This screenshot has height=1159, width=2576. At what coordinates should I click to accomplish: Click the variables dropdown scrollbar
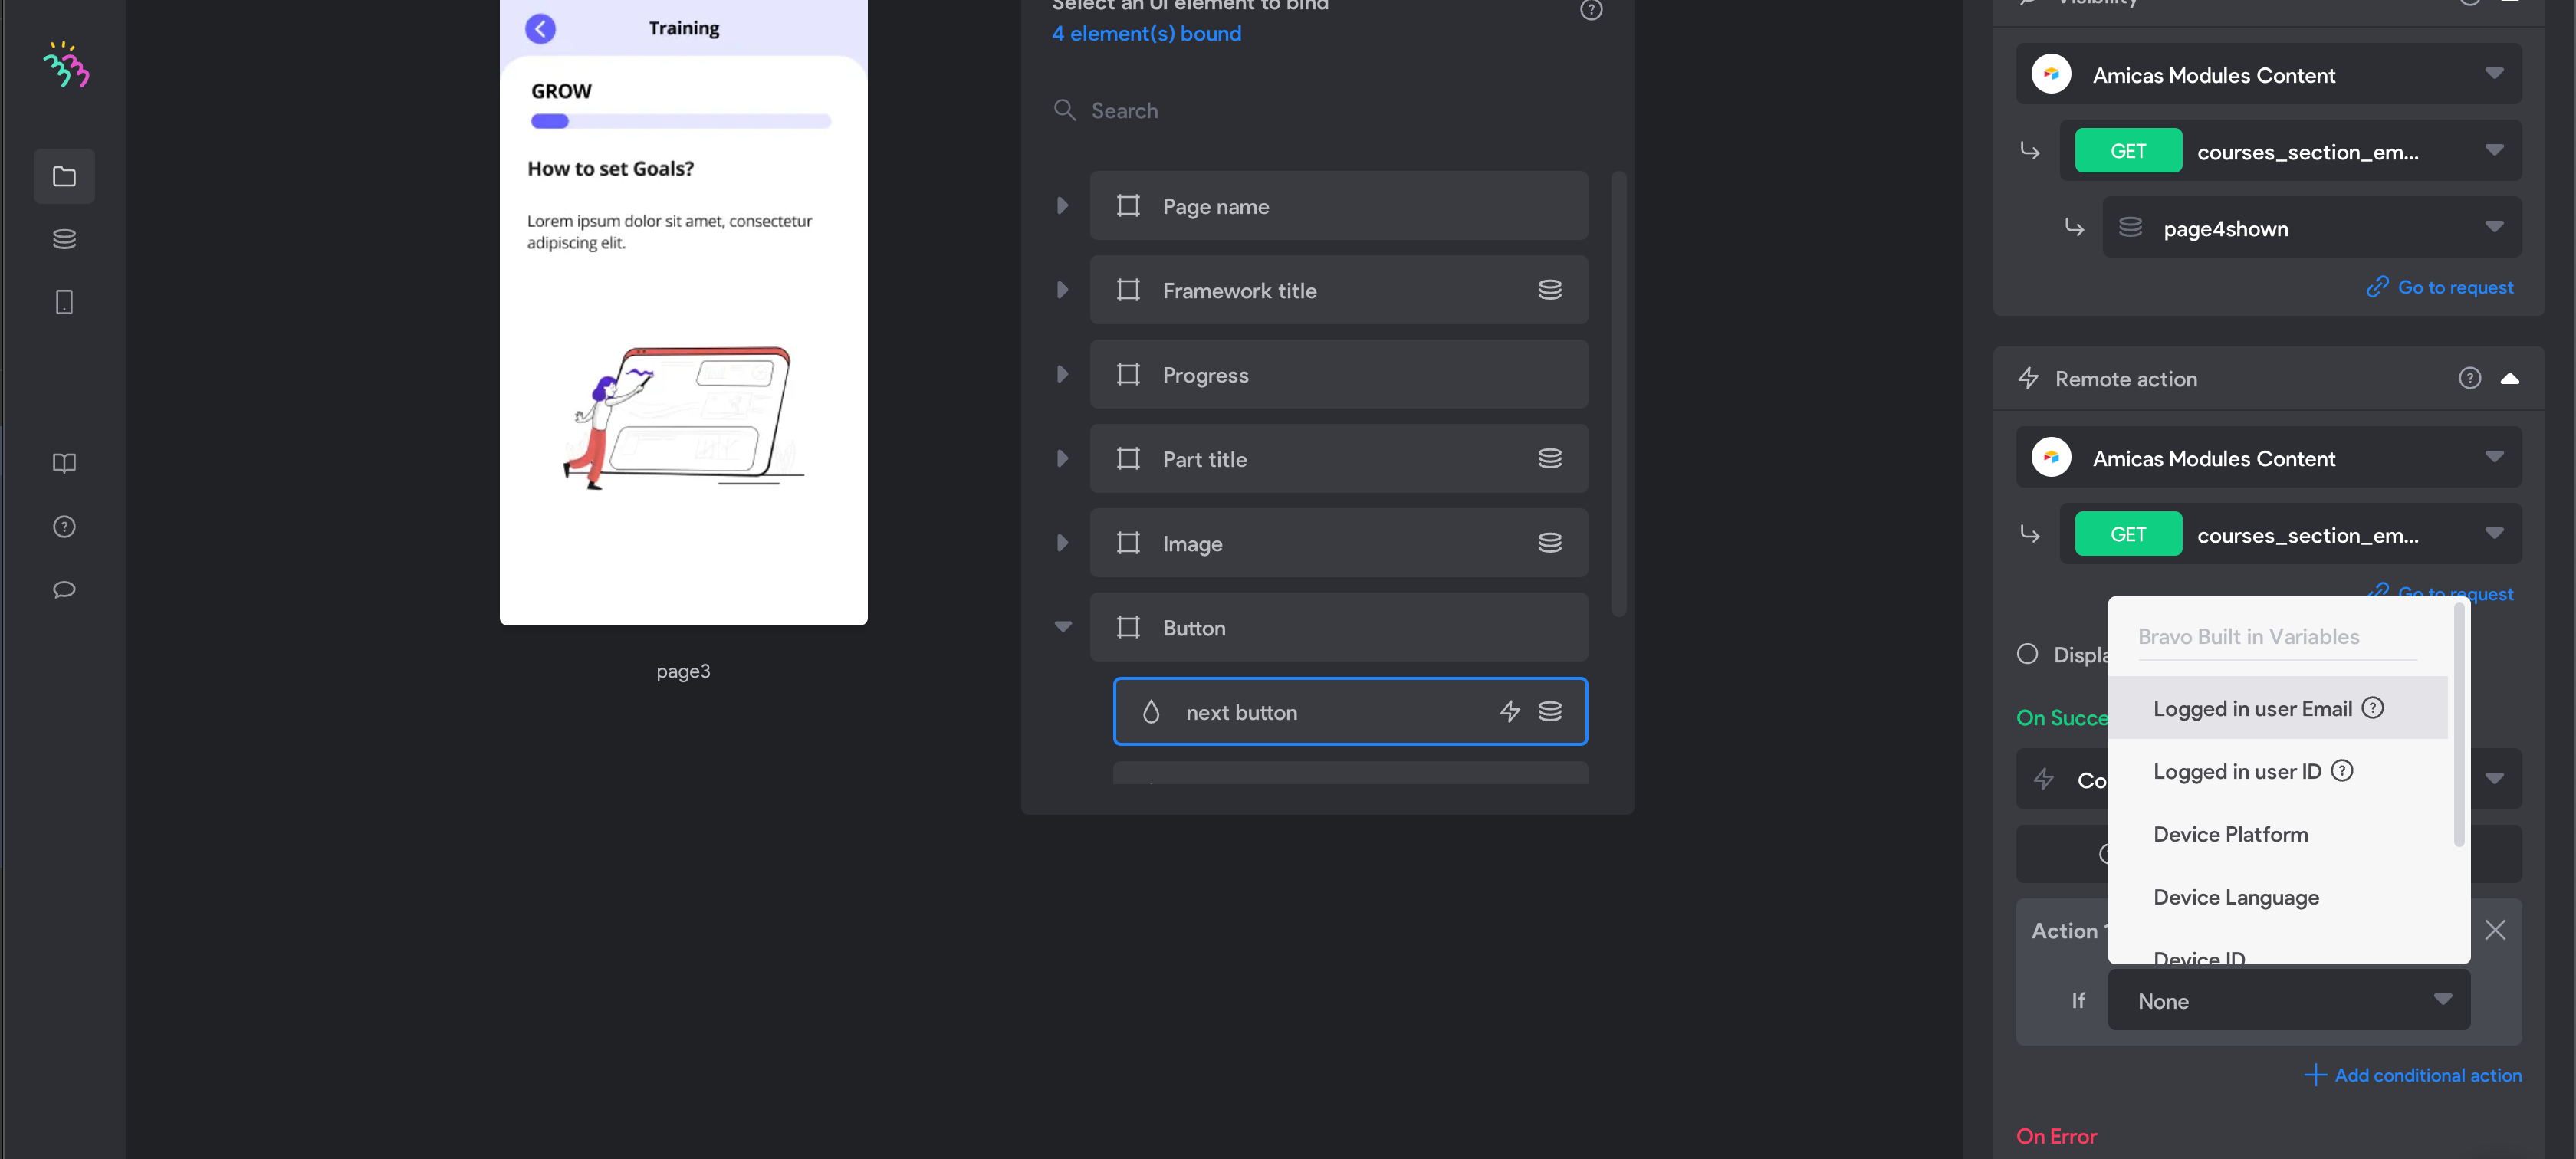coord(2458,726)
